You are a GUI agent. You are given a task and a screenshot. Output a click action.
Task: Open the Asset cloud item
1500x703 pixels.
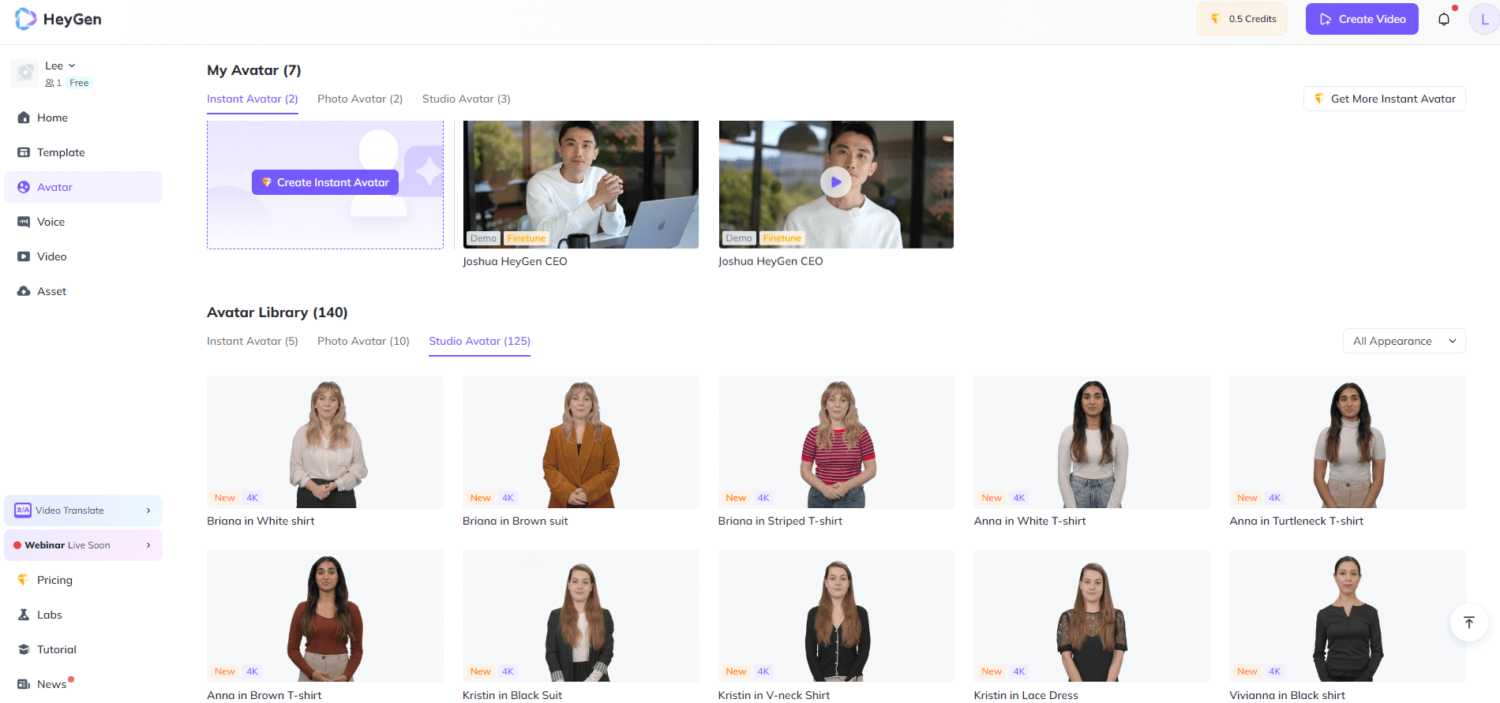51,292
